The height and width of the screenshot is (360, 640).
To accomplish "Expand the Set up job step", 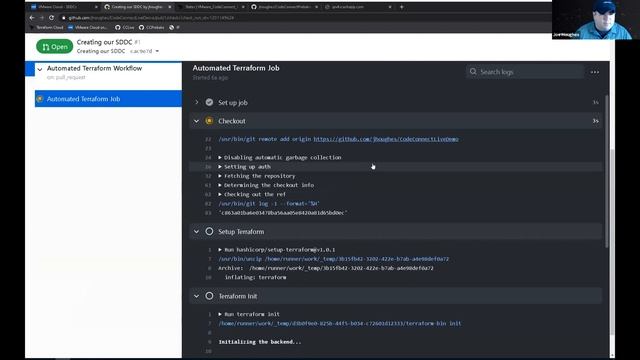I will (196, 102).
